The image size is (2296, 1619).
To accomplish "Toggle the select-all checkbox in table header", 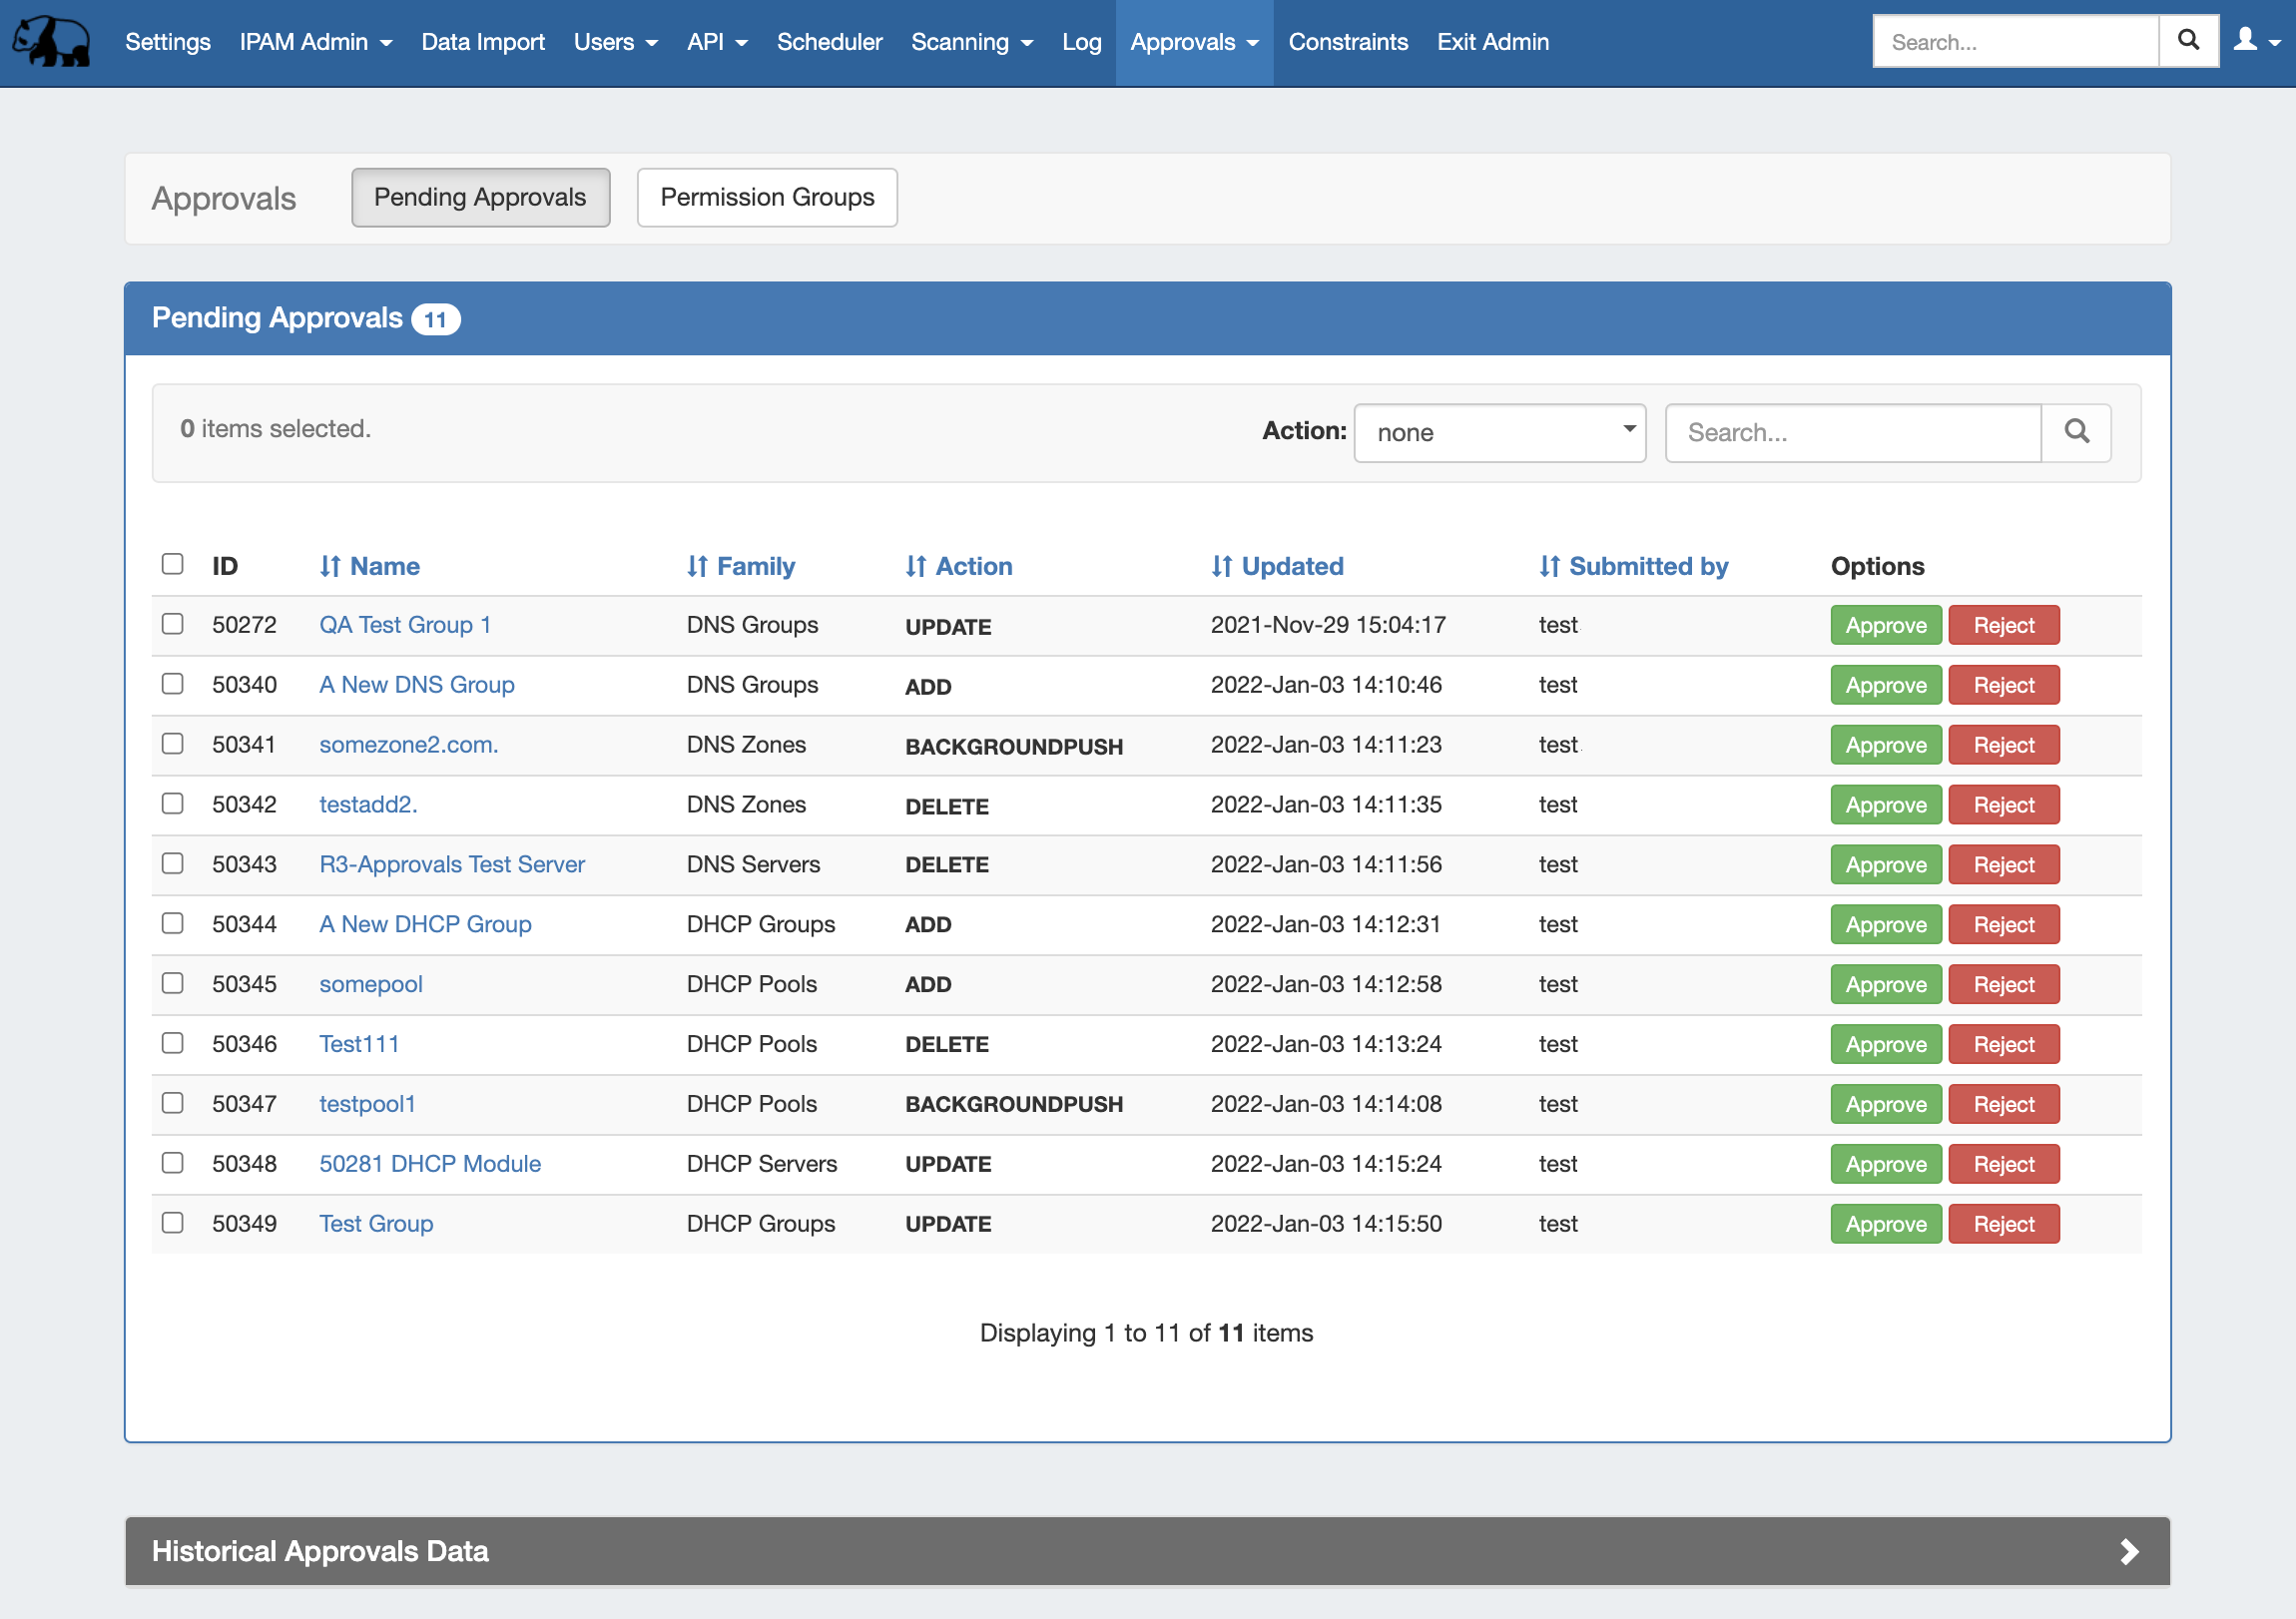I will pyautogui.click(x=172, y=564).
